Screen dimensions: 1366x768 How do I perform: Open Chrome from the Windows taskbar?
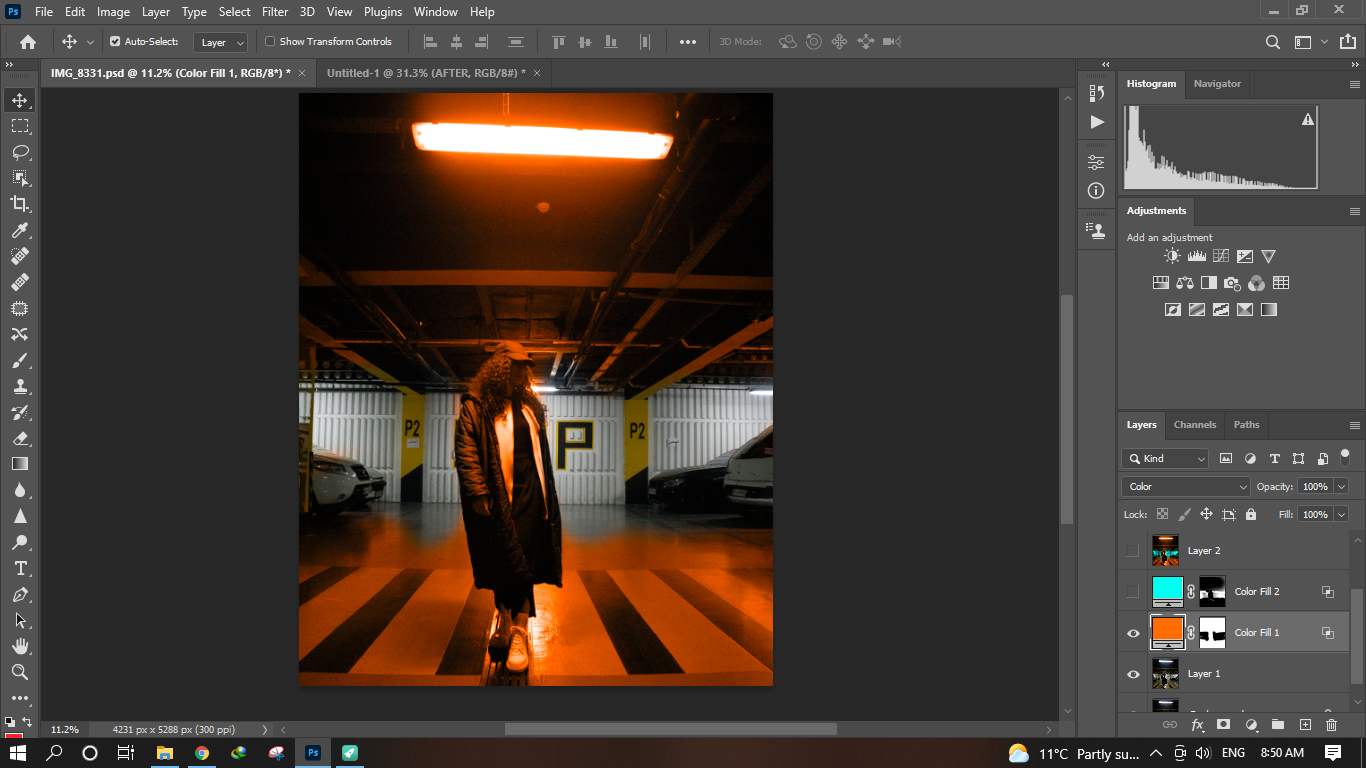pos(202,753)
